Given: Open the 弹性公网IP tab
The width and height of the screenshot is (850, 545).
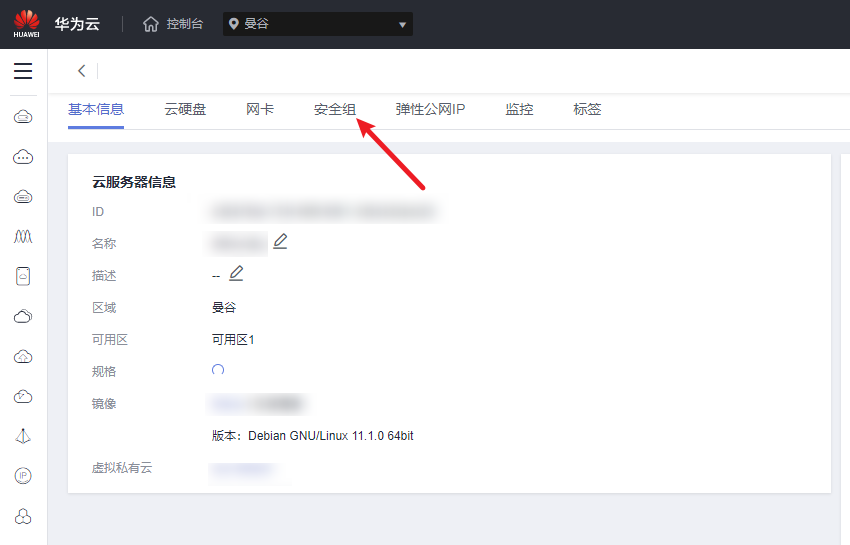Looking at the screenshot, I should click(x=430, y=109).
